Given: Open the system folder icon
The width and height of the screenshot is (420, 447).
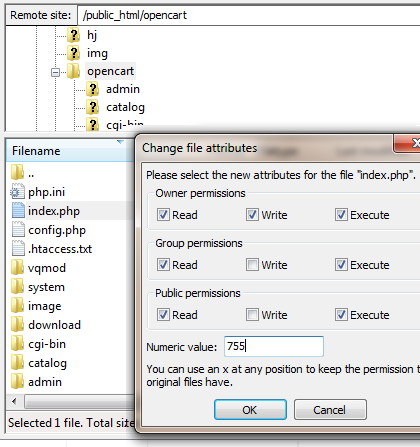Looking at the screenshot, I should tap(17, 286).
